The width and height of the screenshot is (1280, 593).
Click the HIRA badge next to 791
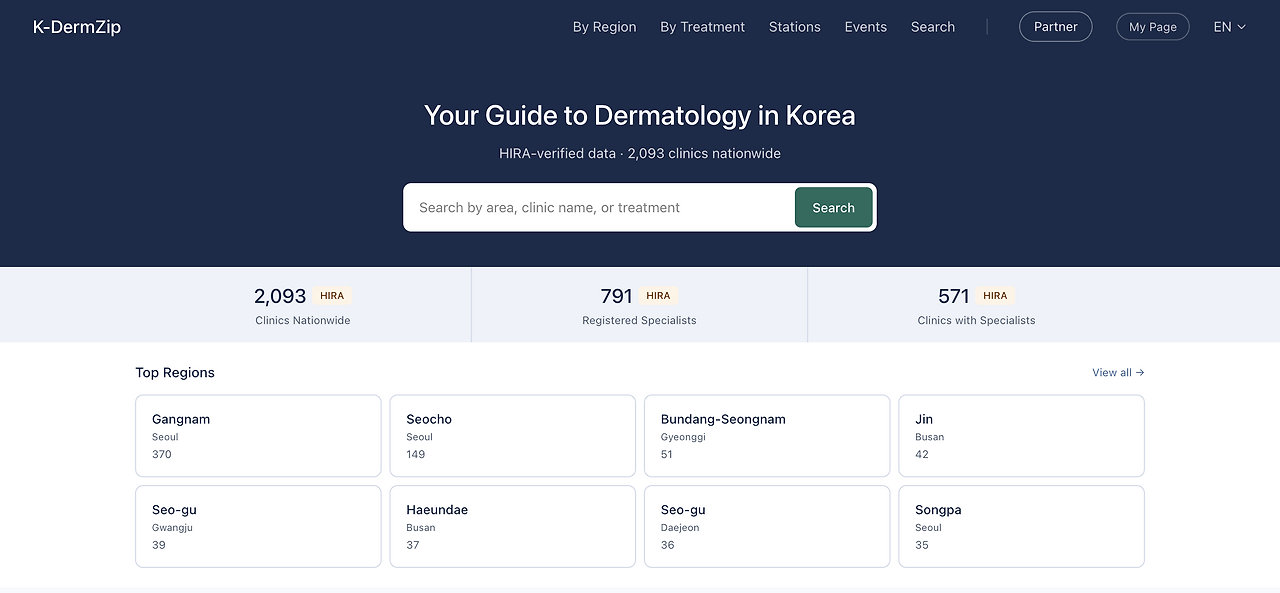[x=658, y=296]
